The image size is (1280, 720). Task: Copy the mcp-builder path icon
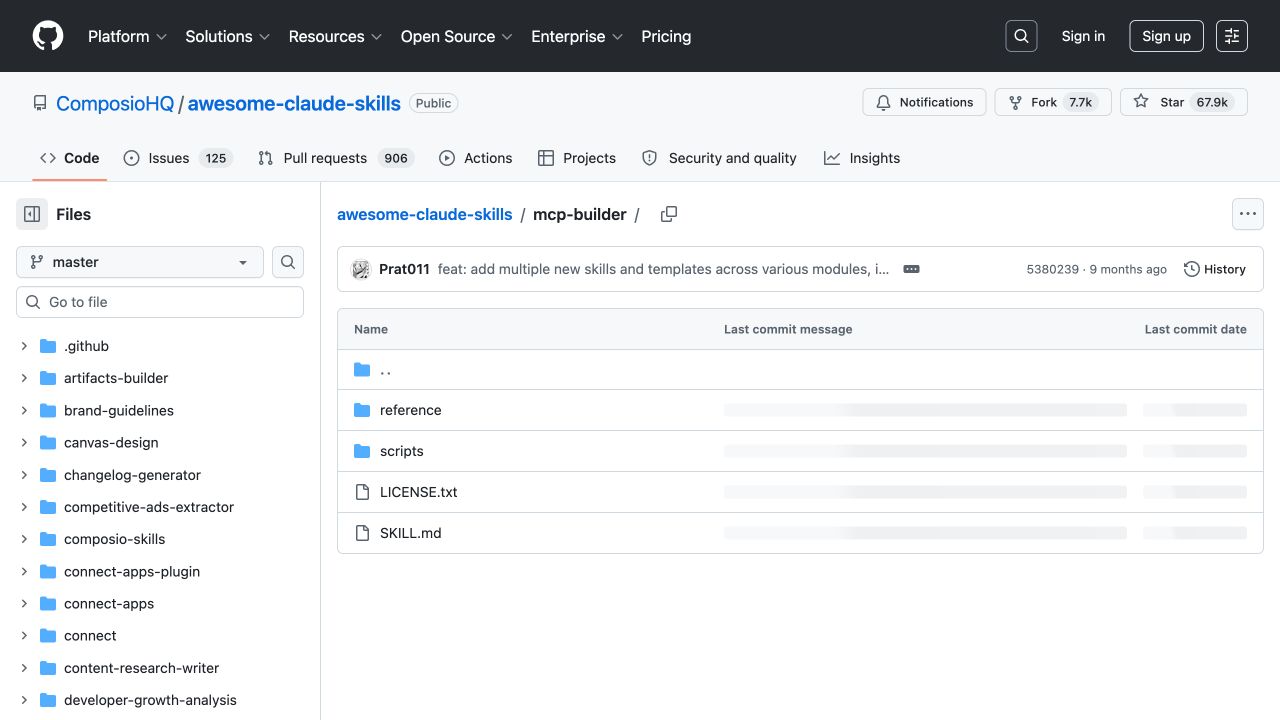669,214
